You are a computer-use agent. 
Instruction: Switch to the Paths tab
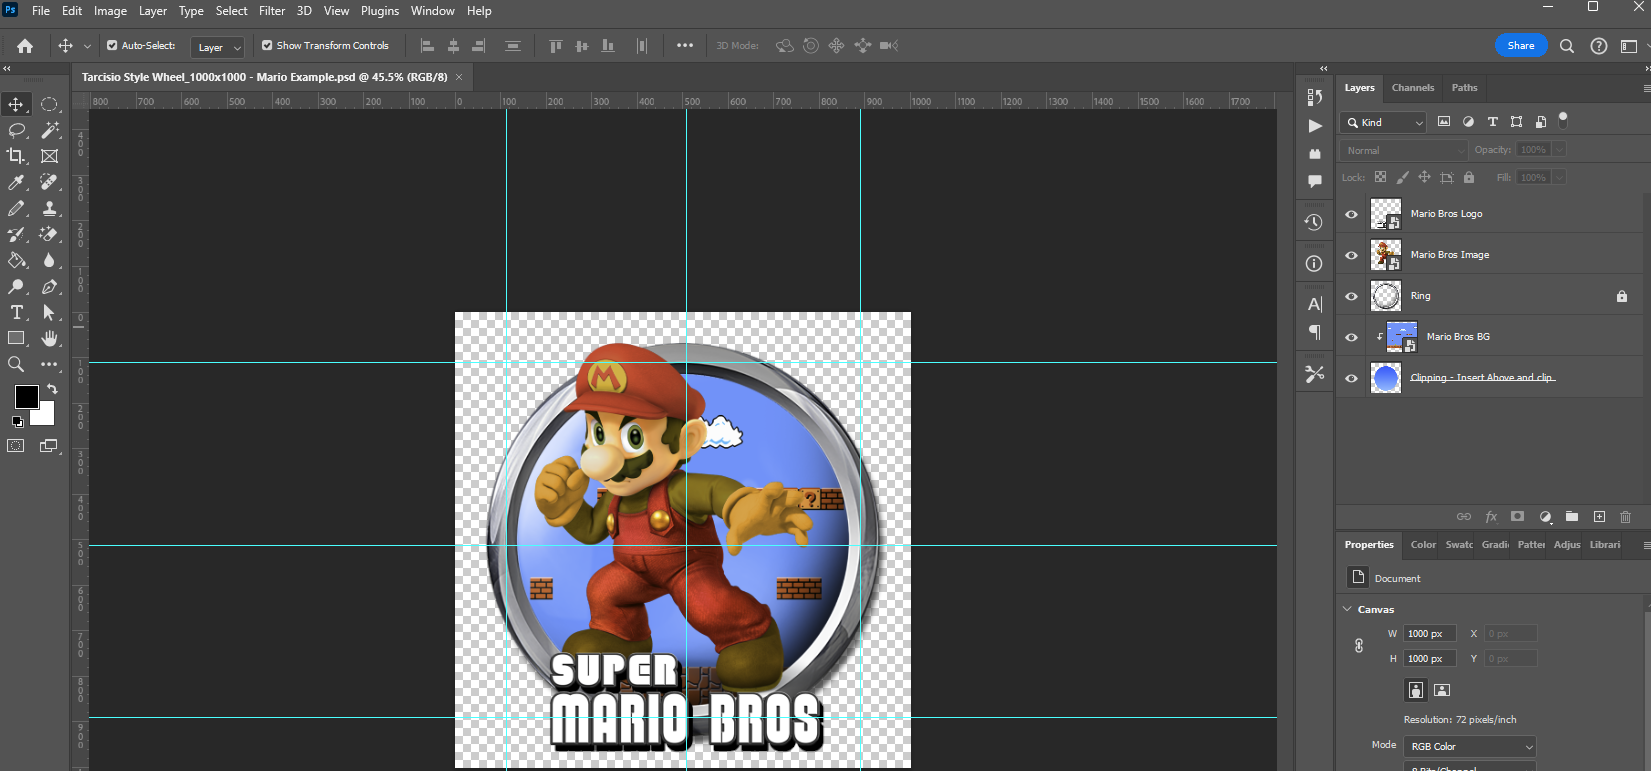[1464, 88]
